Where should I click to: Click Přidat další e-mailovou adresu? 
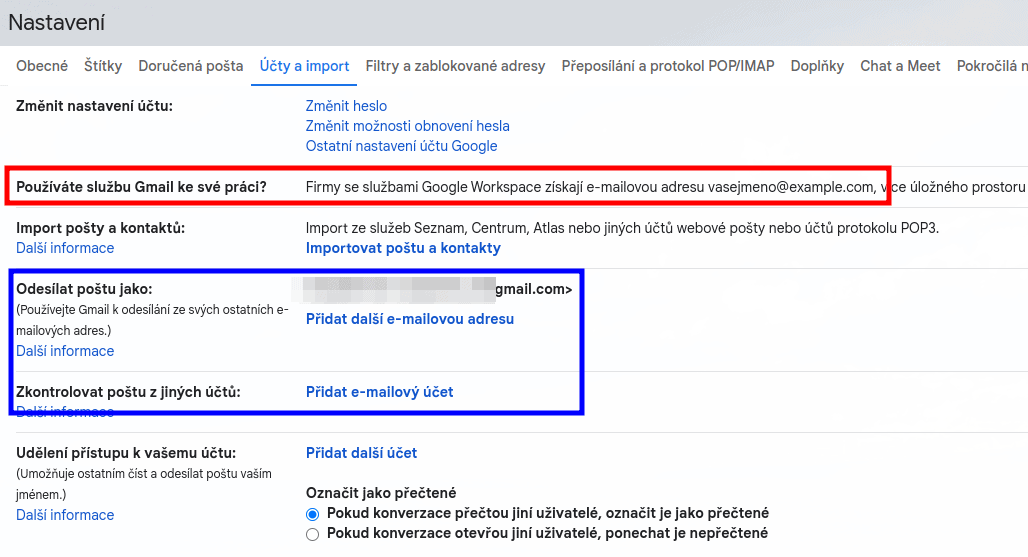point(410,319)
